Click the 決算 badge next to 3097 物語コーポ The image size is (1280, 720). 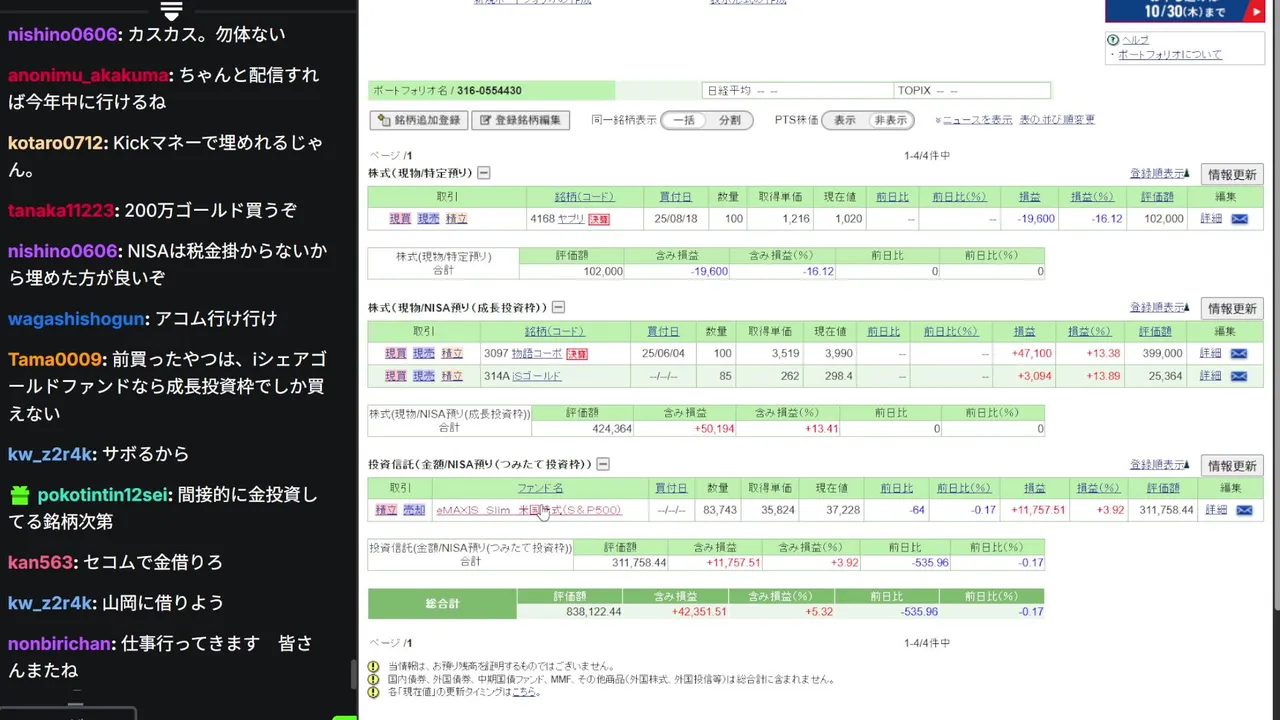pos(577,354)
